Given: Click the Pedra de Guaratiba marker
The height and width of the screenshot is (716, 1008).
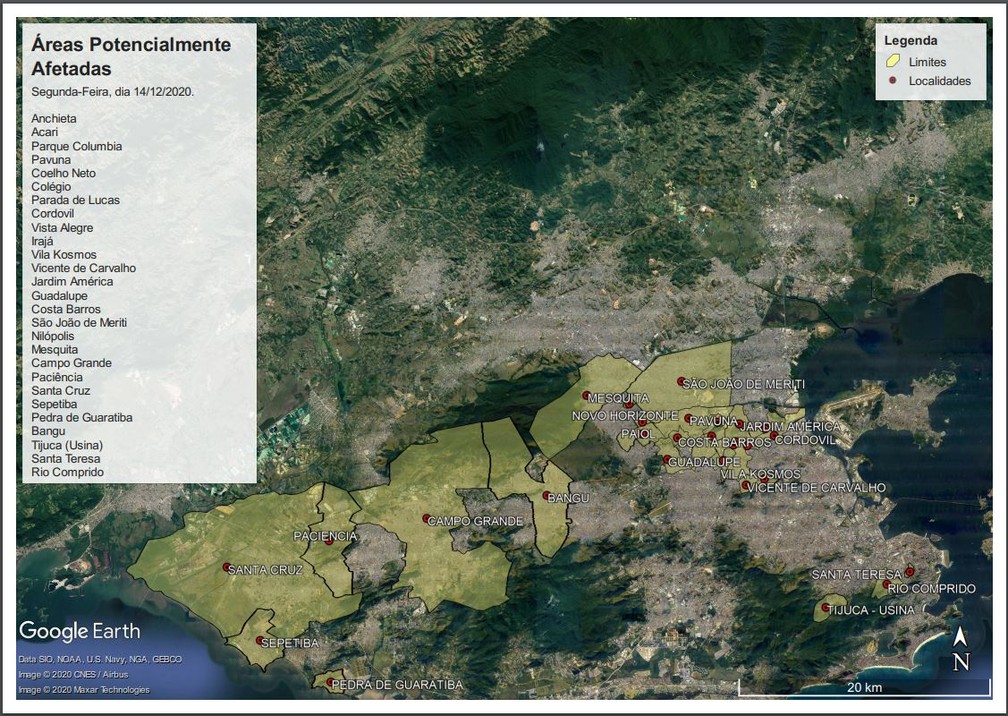Looking at the screenshot, I should 330,683.
